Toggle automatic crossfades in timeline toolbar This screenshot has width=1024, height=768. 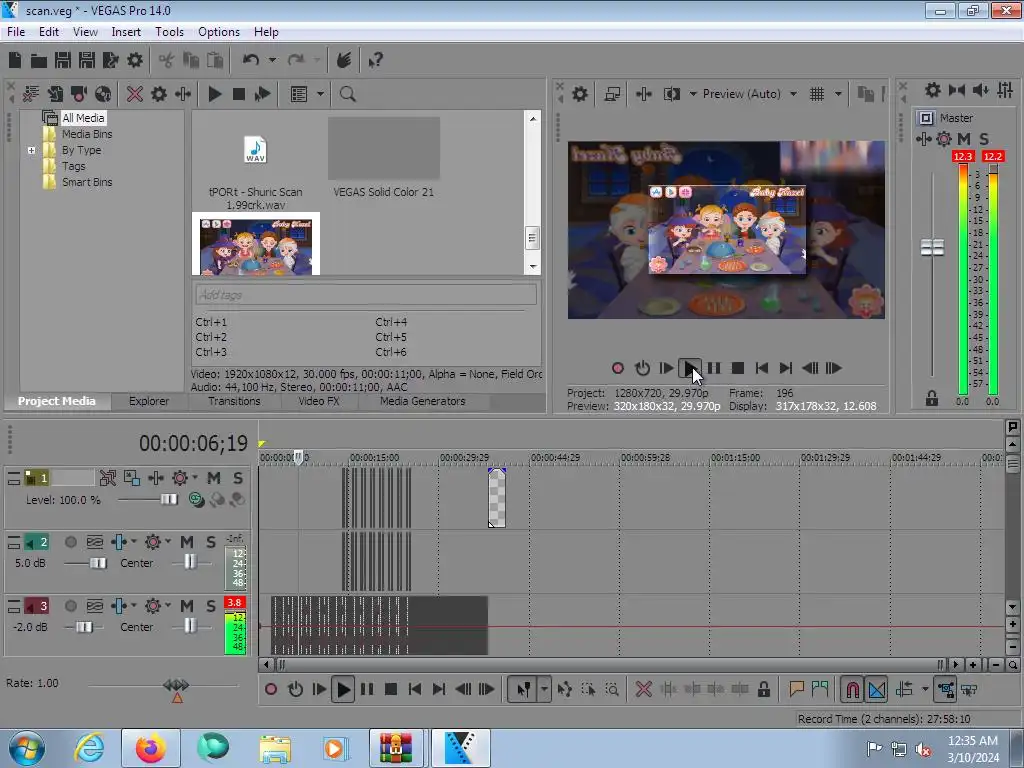pos(876,690)
